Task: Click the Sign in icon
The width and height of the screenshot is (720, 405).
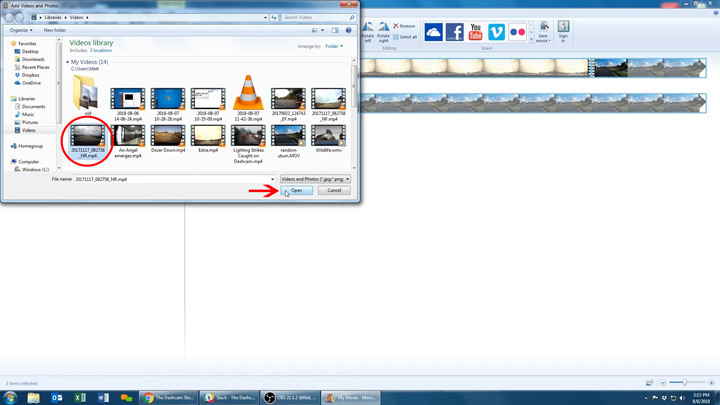Action: click(x=563, y=31)
